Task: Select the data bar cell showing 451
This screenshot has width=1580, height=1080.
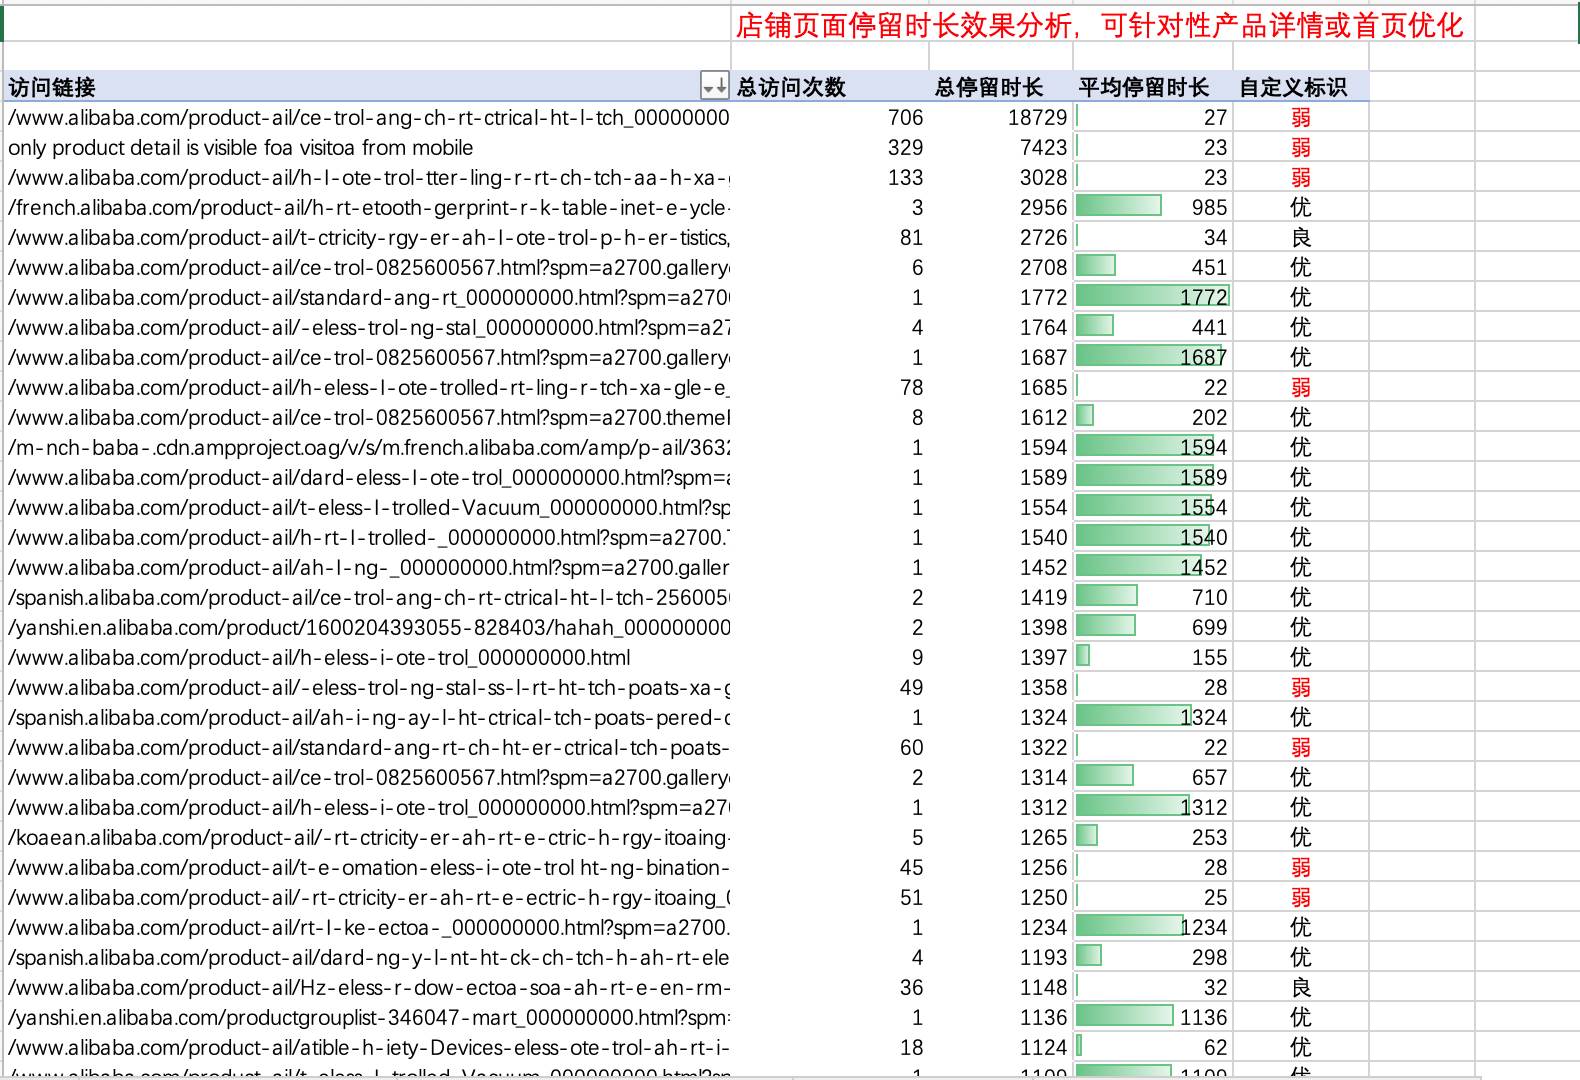Action: tap(1153, 267)
